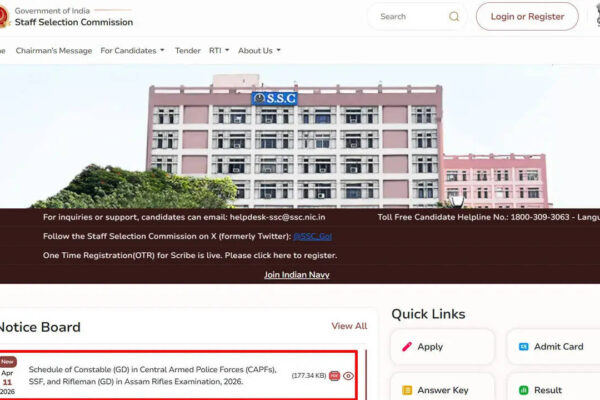Click the Apply pencil icon

click(x=408, y=347)
